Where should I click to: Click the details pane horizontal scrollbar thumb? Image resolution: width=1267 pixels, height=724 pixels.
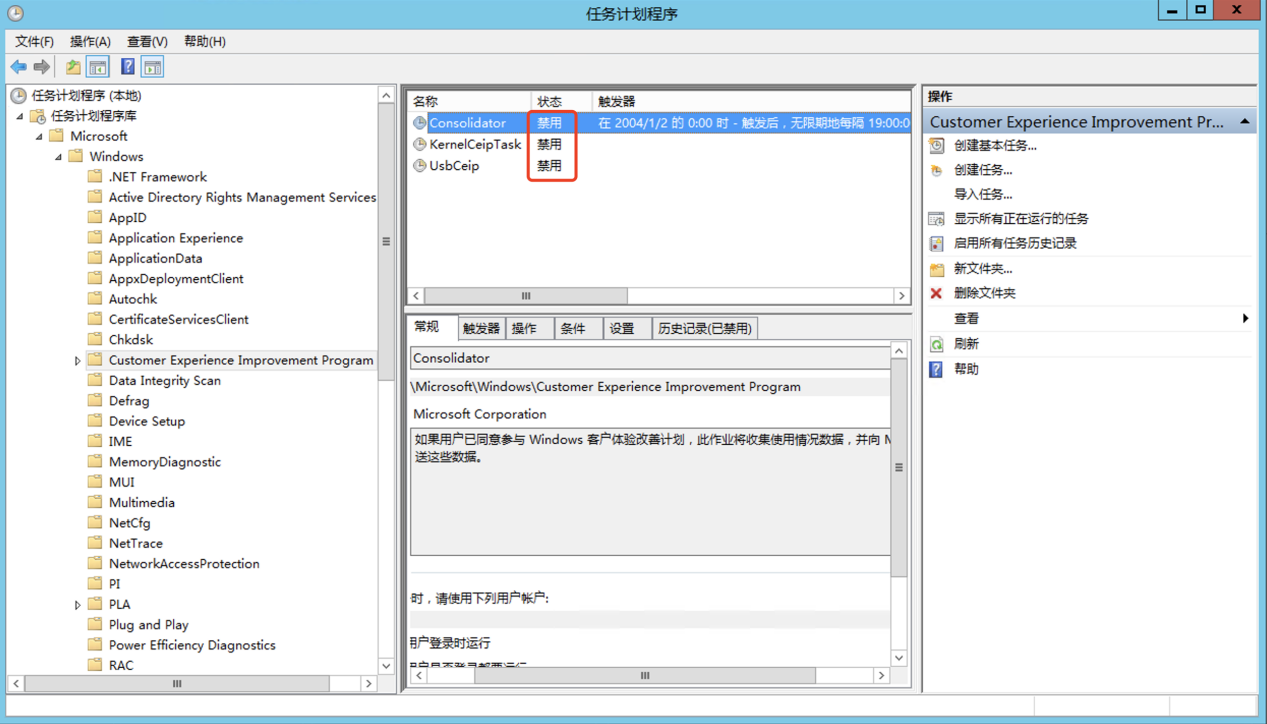pos(645,676)
